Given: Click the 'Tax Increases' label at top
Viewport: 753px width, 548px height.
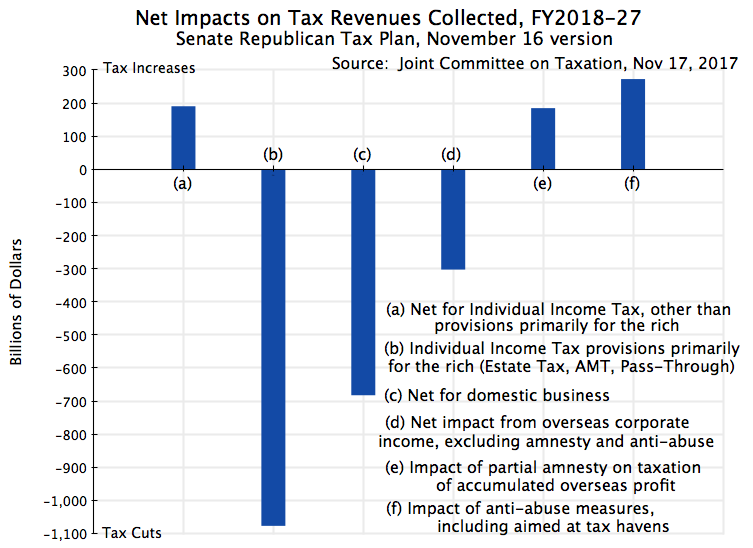Looking at the screenshot, I should click(x=149, y=68).
